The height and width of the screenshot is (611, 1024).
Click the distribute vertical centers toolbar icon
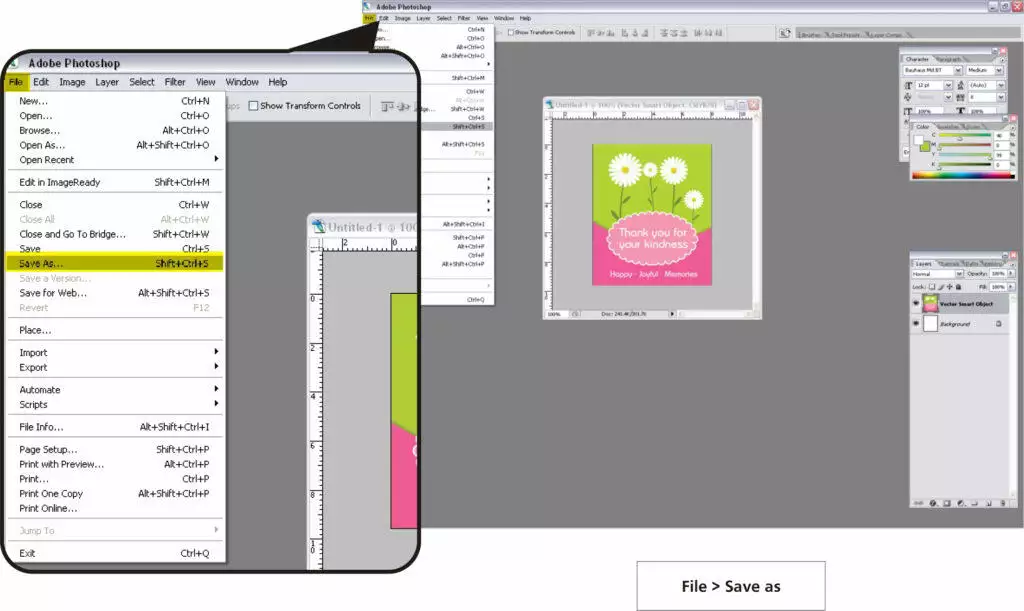click(x=674, y=32)
